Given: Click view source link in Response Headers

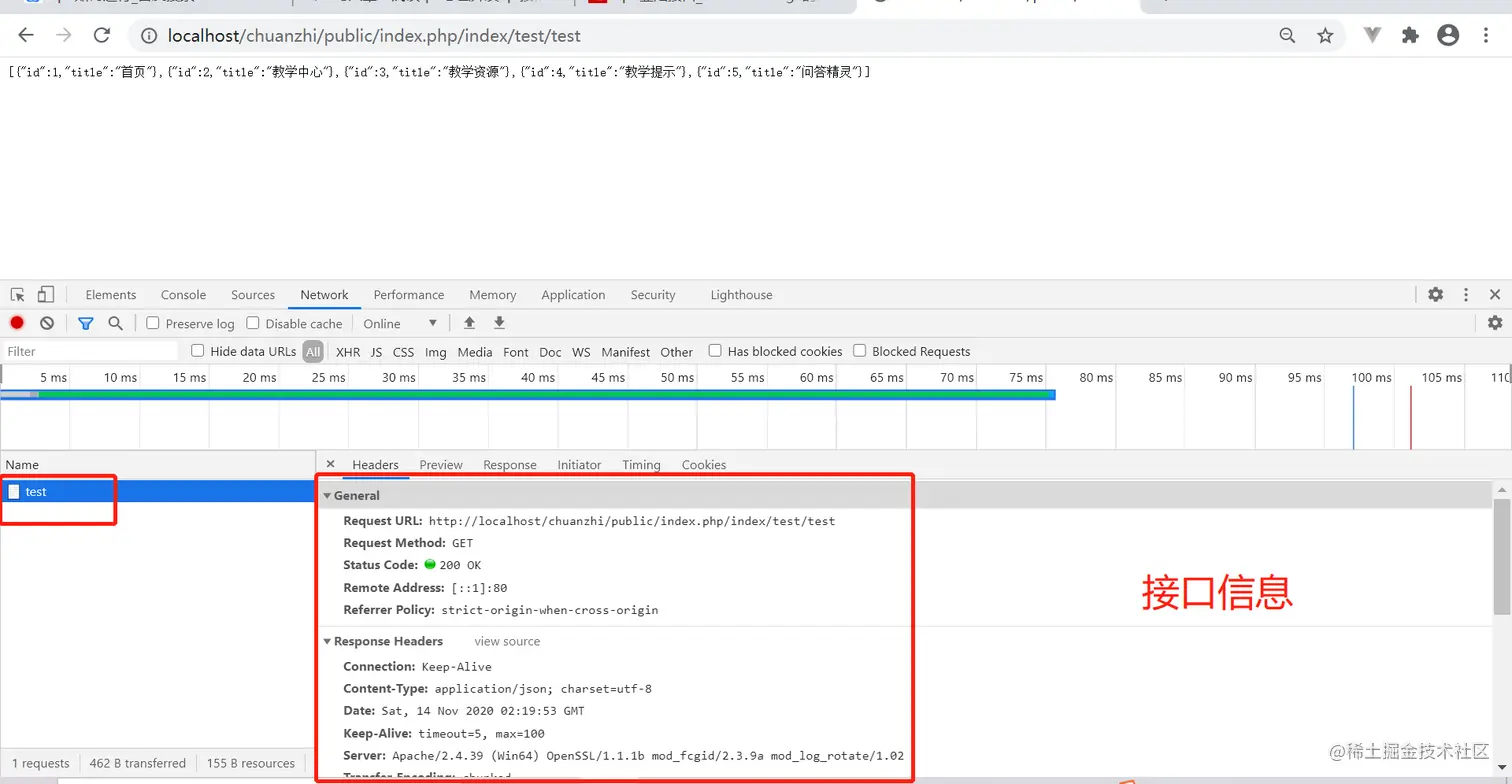Looking at the screenshot, I should click(507, 641).
